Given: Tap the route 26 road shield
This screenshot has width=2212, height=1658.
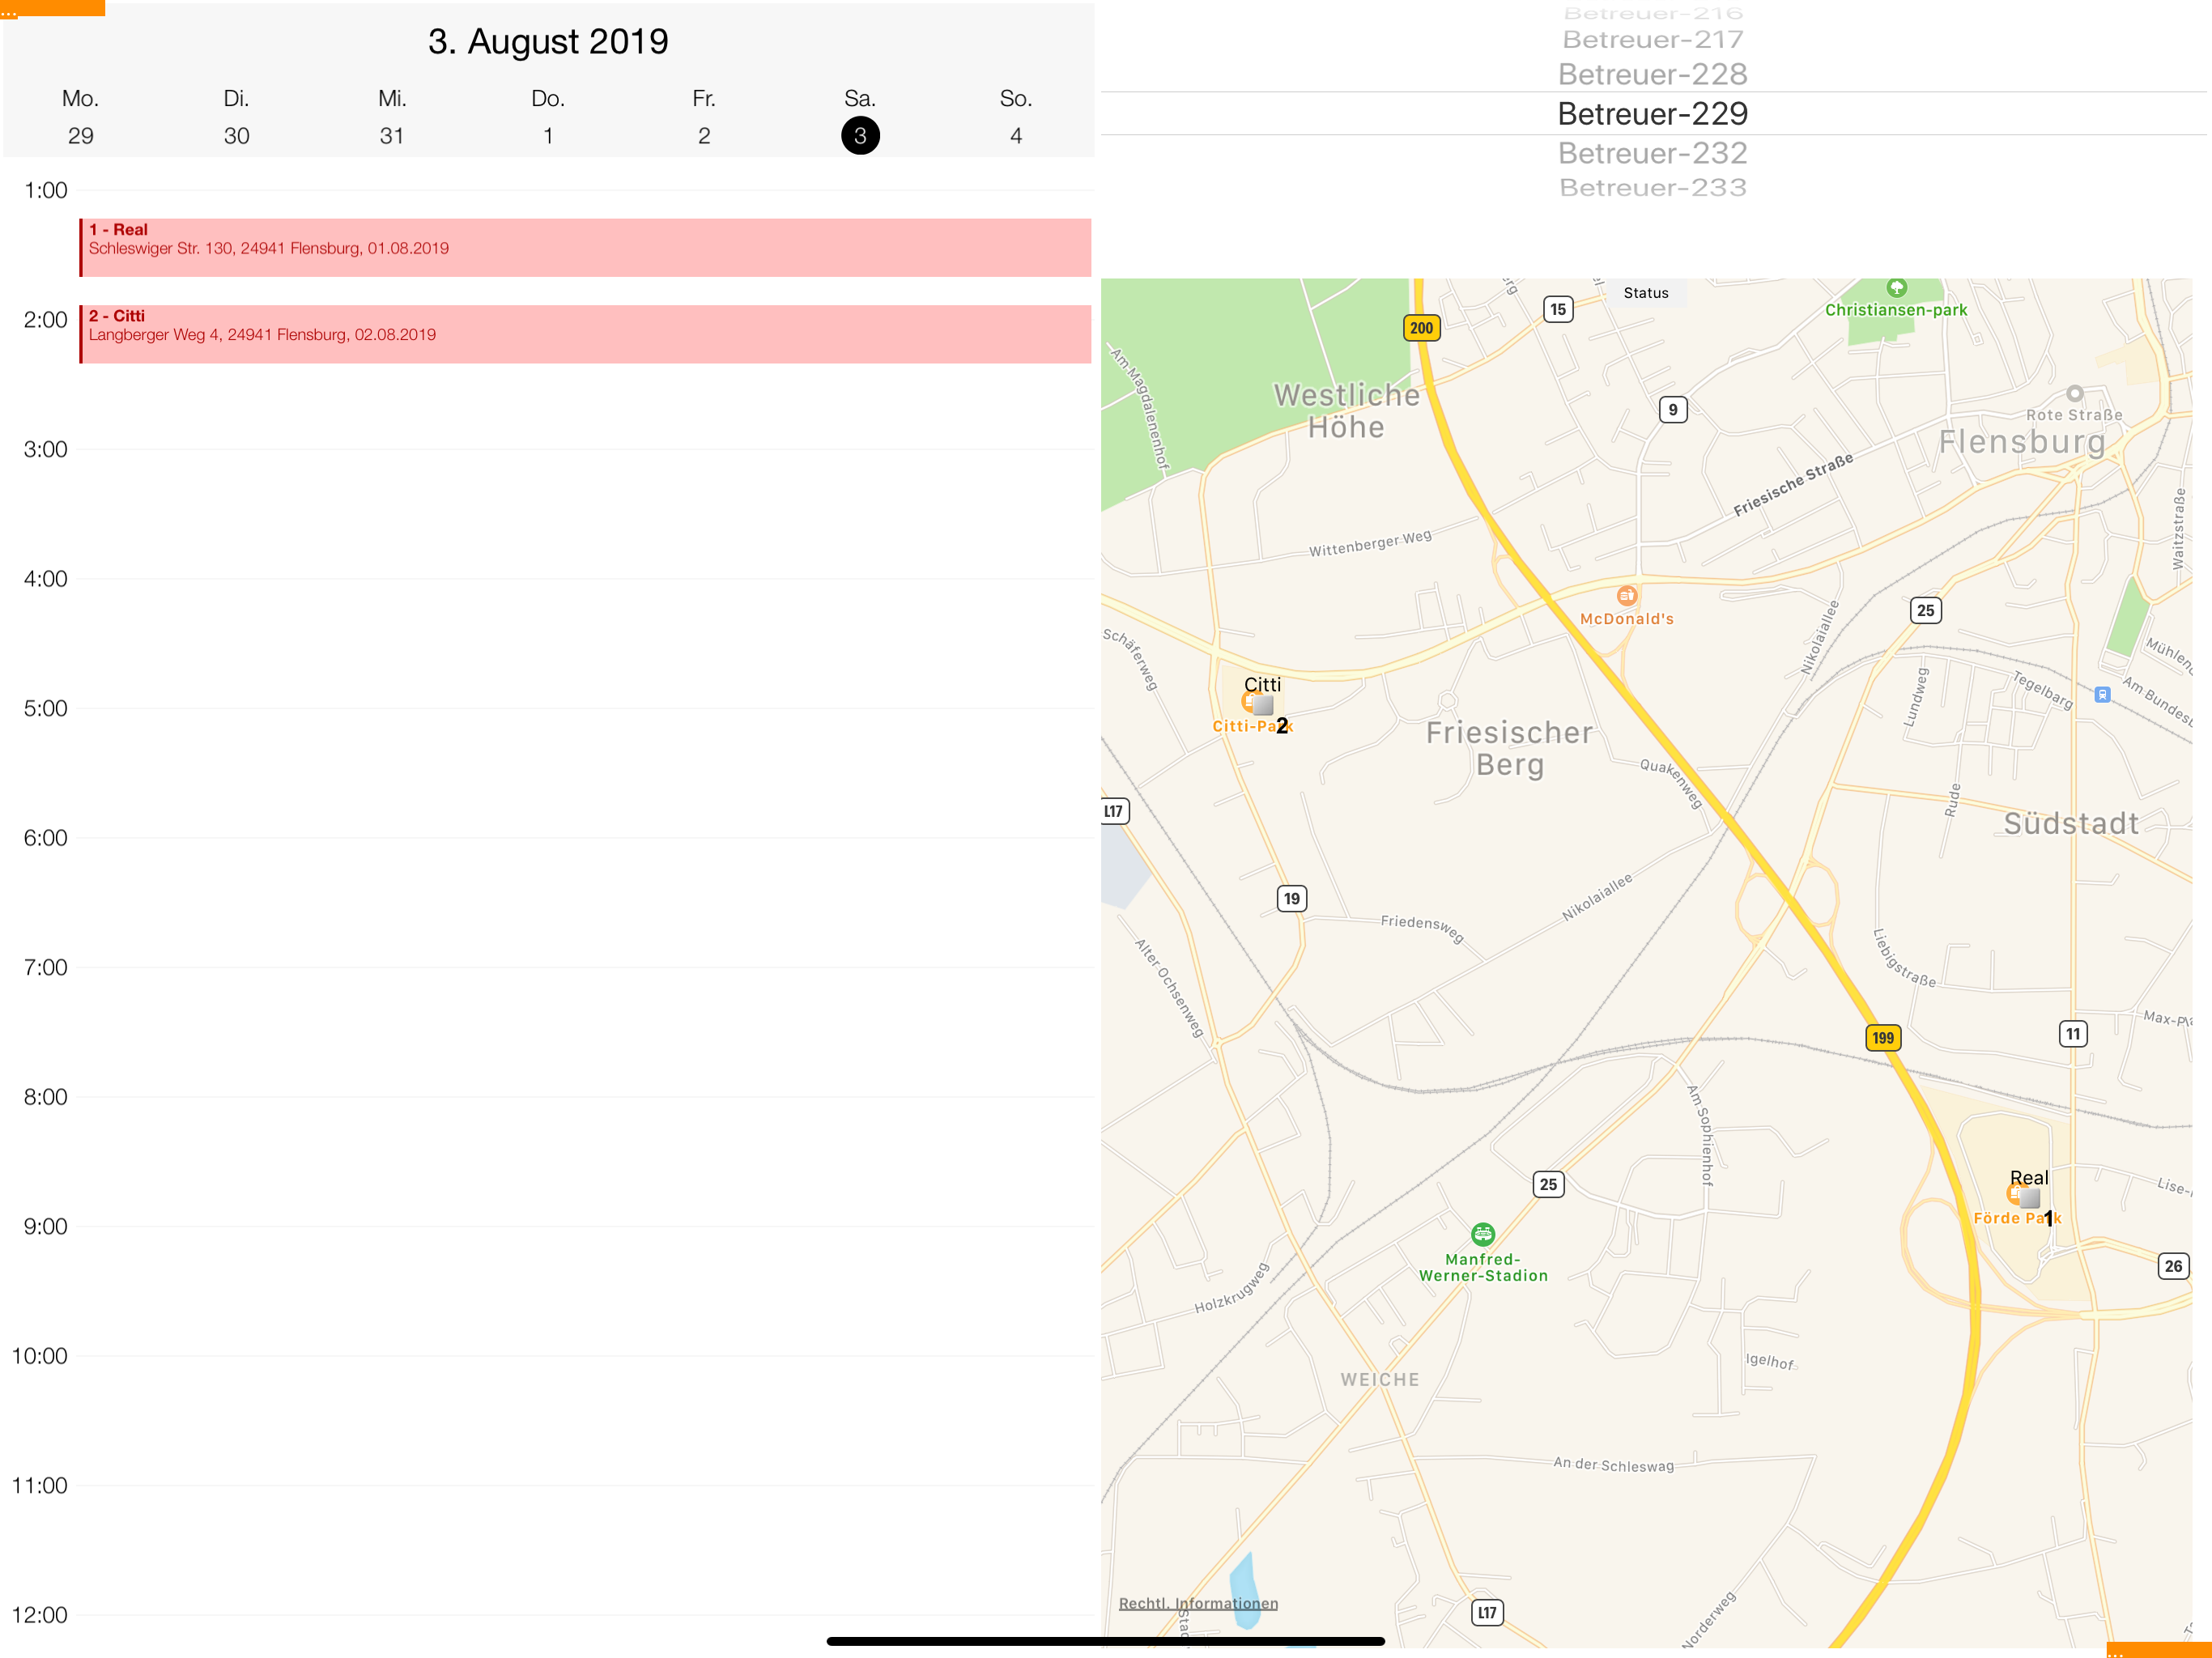Looking at the screenshot, I should click(x=2173, y=1266).
